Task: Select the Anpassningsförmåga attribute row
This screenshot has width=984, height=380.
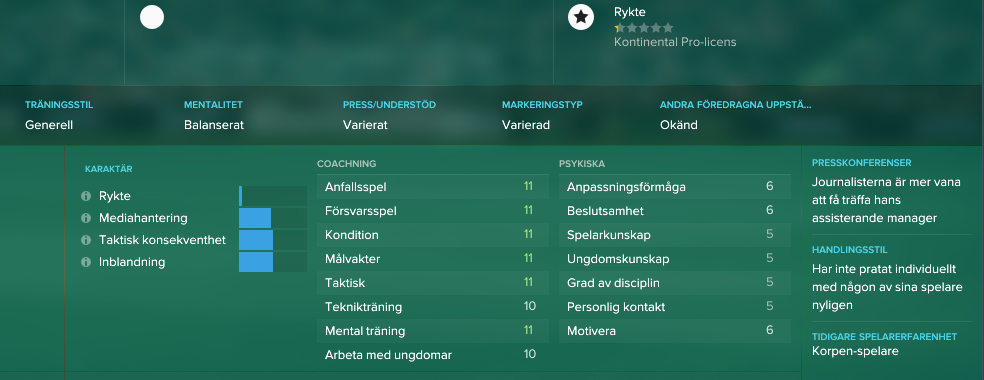Action: (675, 187)
